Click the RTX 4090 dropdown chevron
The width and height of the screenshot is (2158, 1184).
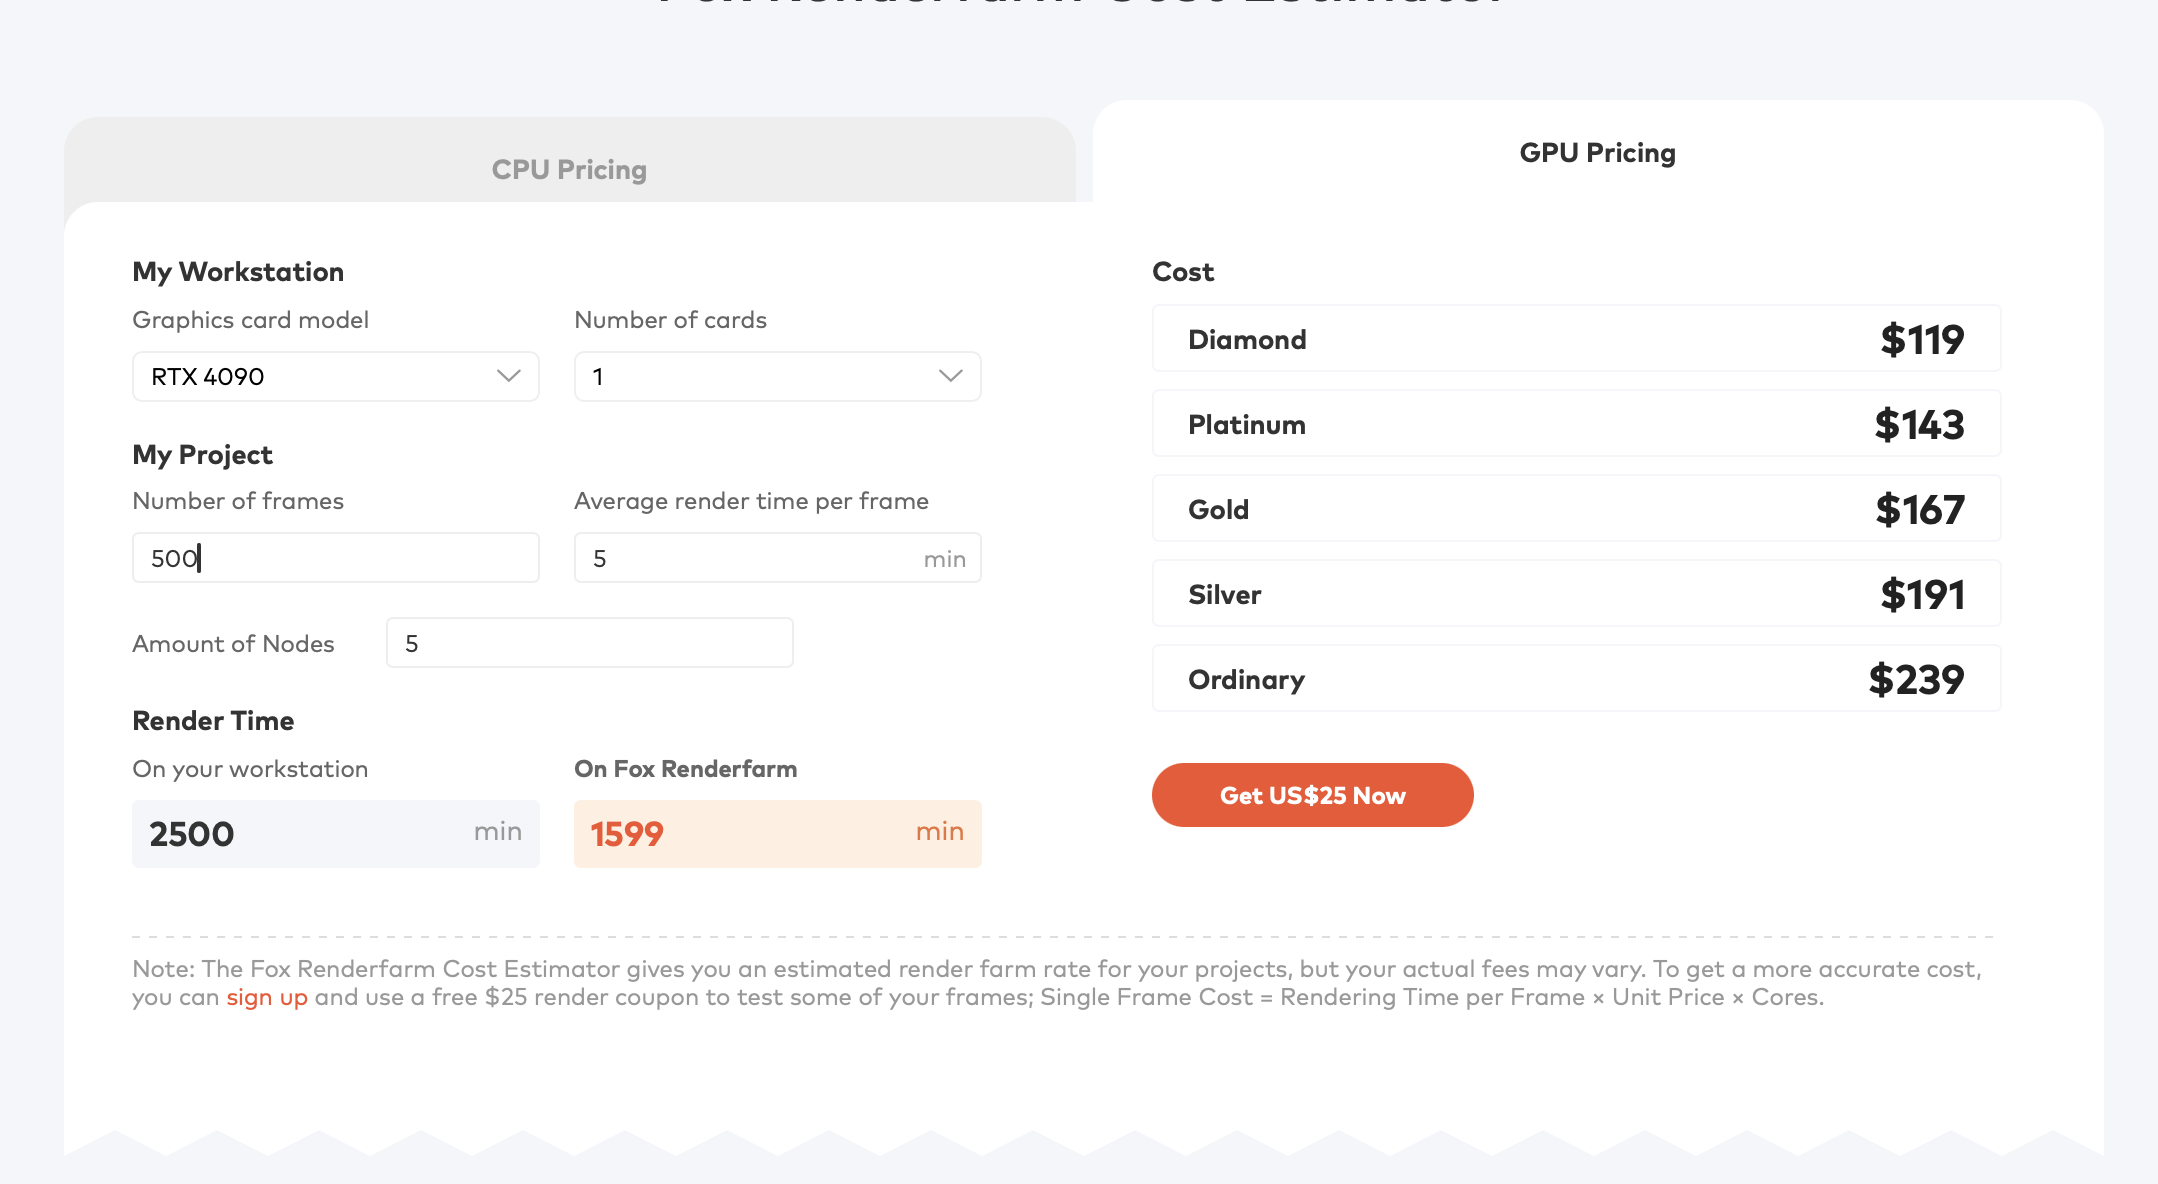coord(509,376)
